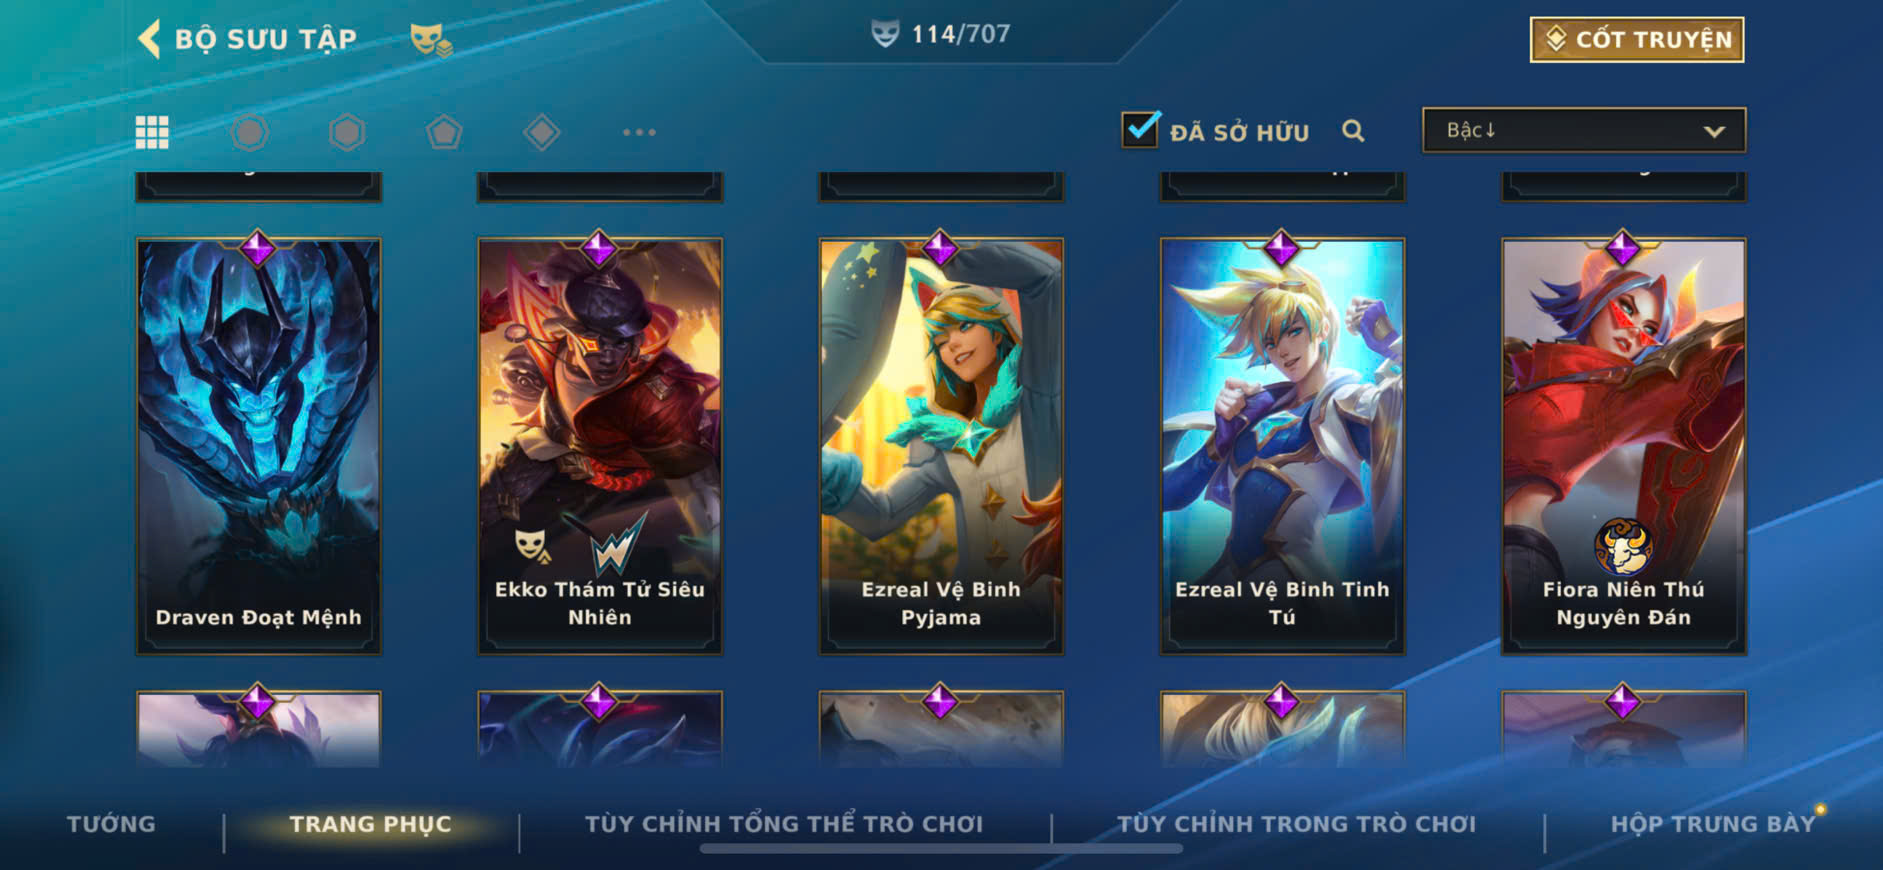Uncheck the Đã Sở Hữu checkbox
This screenshot has height=870, width=1883.
pos(1140,129)
